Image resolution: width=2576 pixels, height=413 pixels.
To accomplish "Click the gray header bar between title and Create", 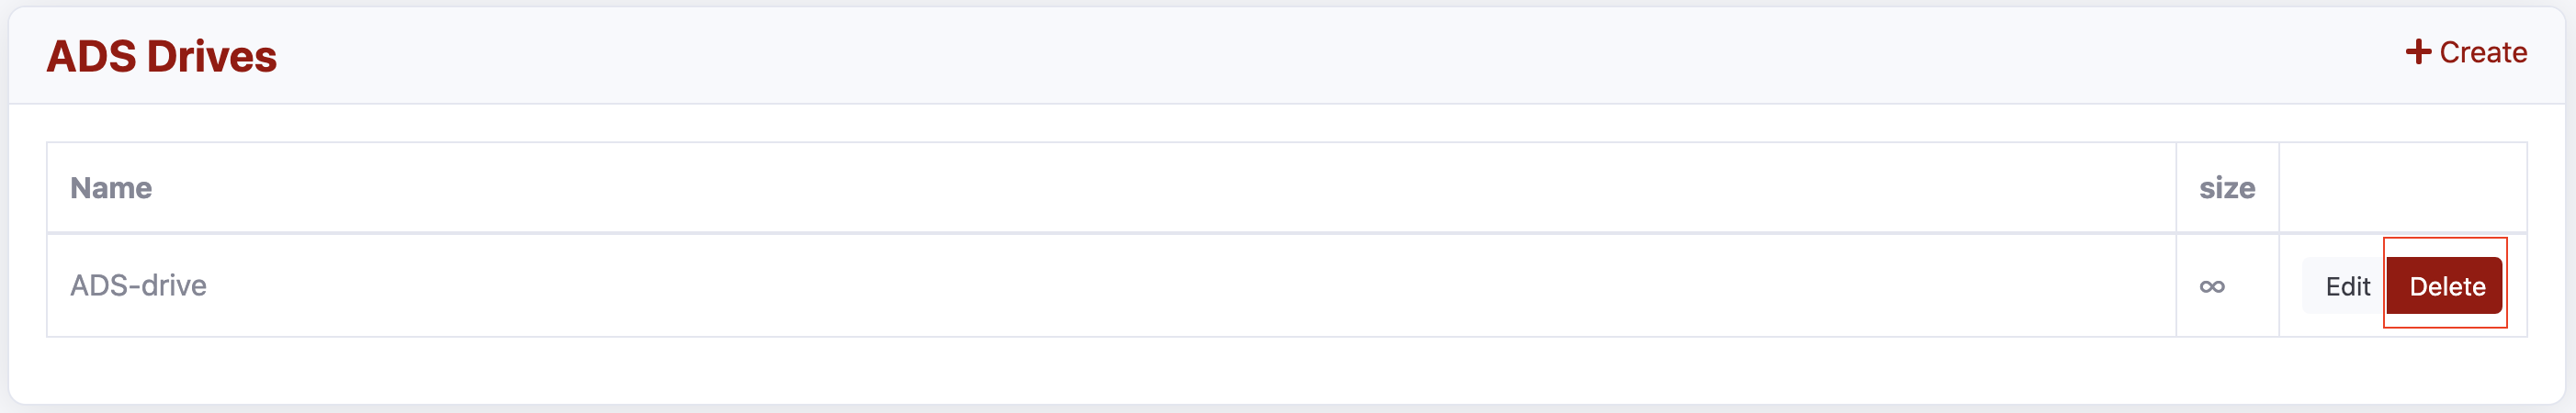I will [x=1300, y=56].
